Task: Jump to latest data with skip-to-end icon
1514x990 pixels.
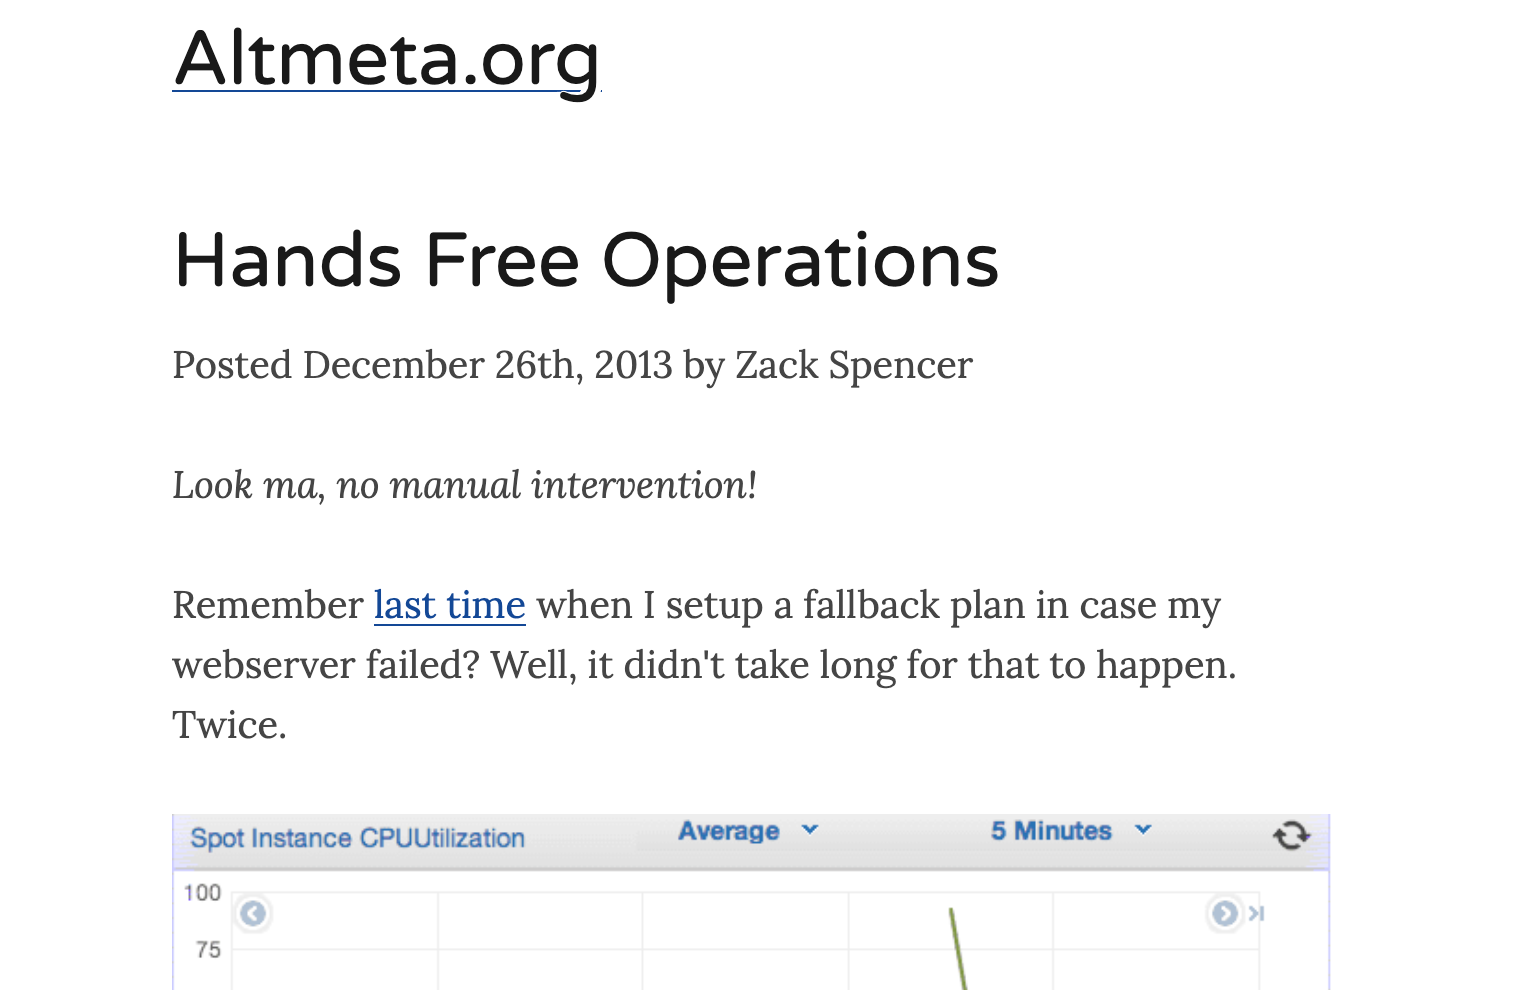Action: pos(1256,913)
